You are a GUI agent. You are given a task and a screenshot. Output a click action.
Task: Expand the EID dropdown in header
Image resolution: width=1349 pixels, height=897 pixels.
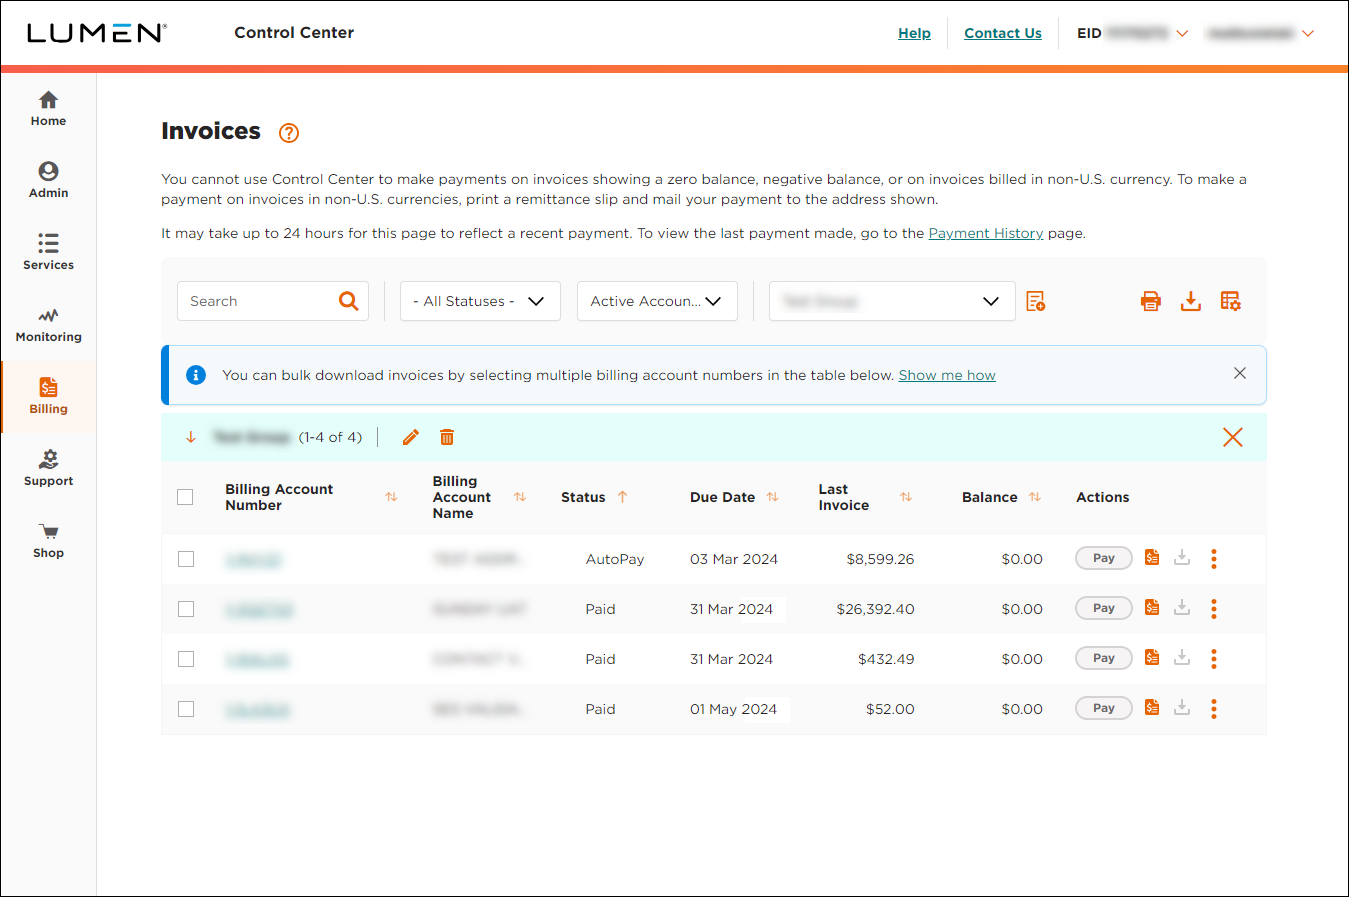pyautogui.click(x=1182, y=33)
